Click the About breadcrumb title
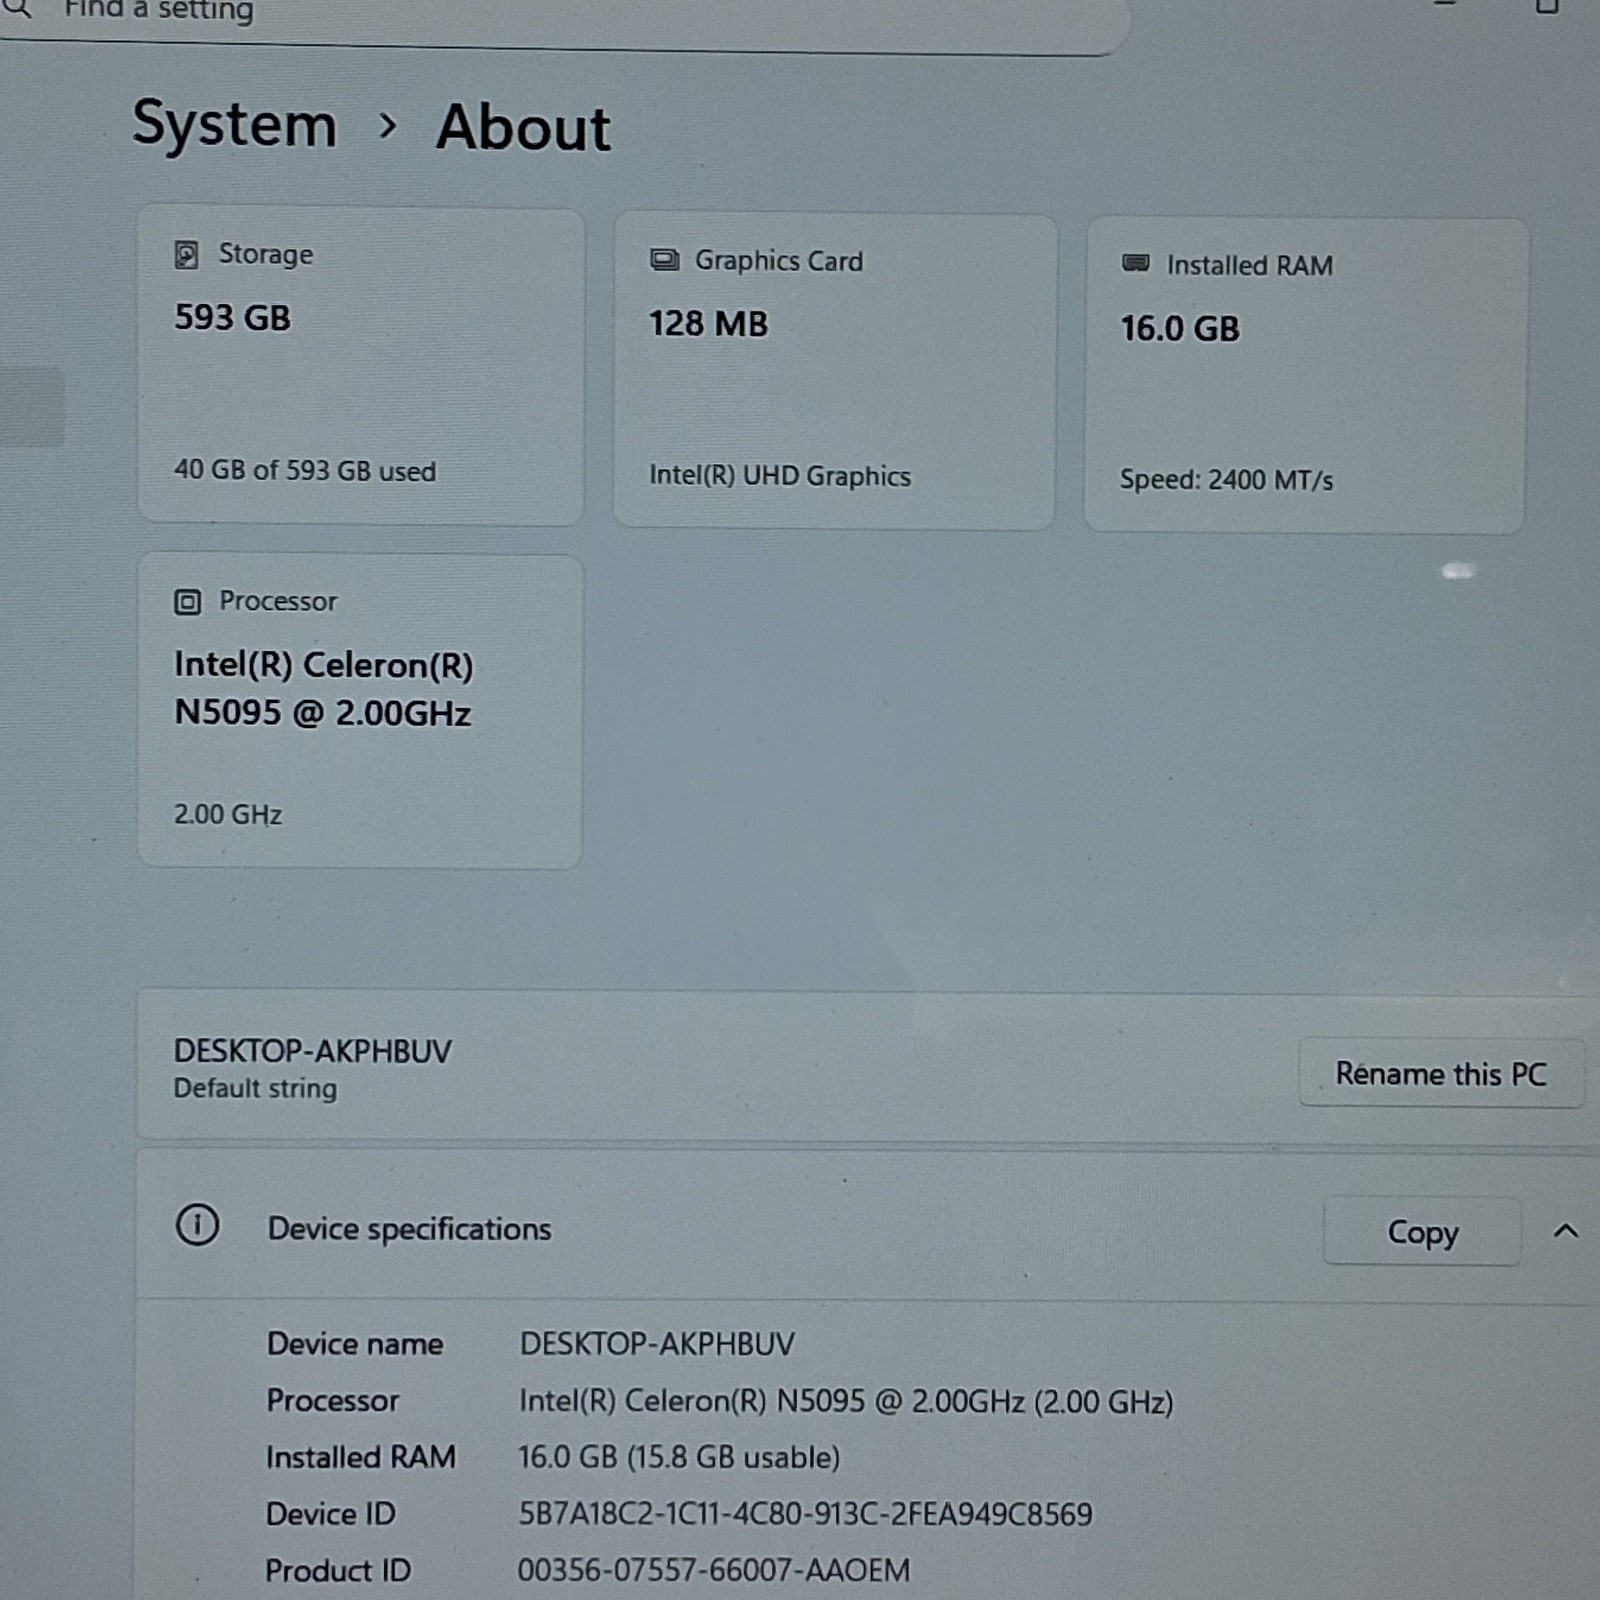 pos(523,128)
